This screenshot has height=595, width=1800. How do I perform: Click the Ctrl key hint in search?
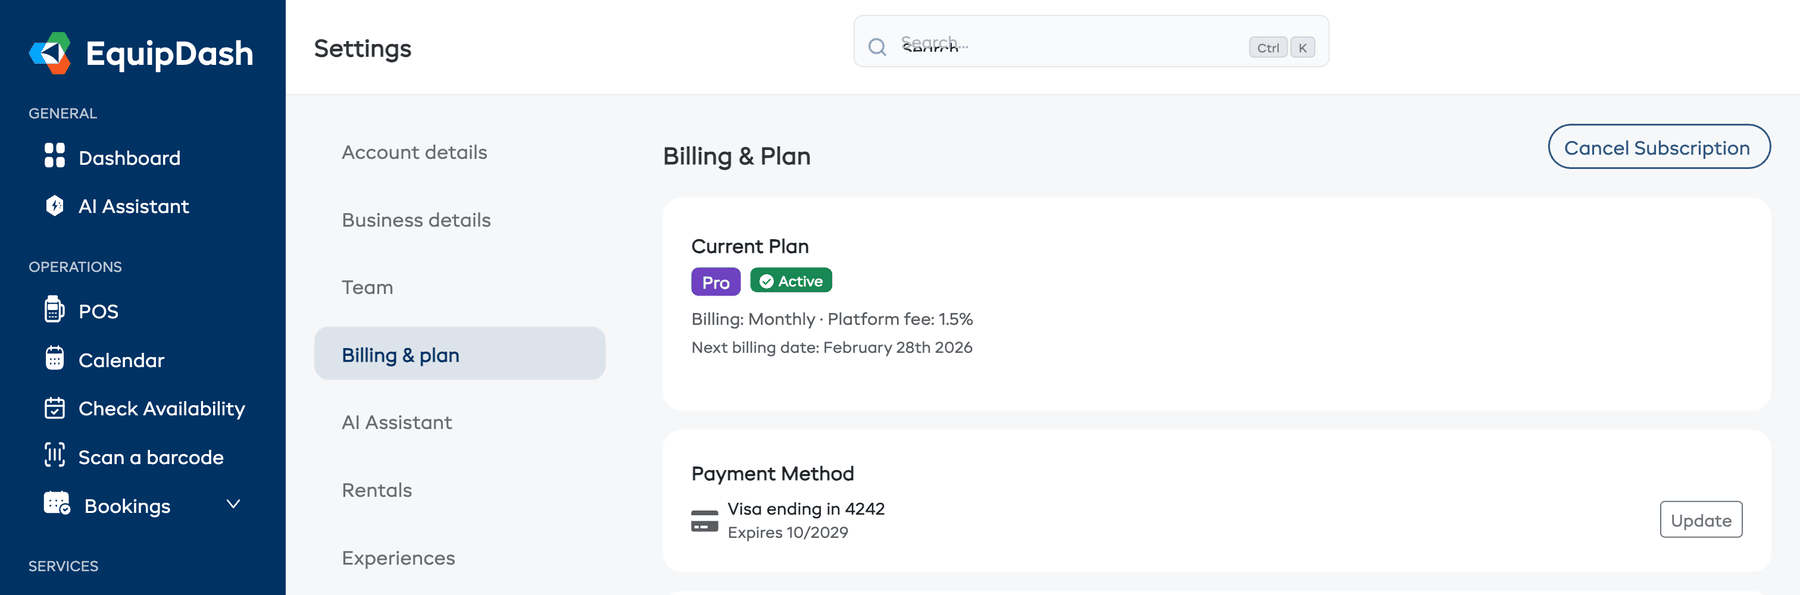click(1268, 47)
